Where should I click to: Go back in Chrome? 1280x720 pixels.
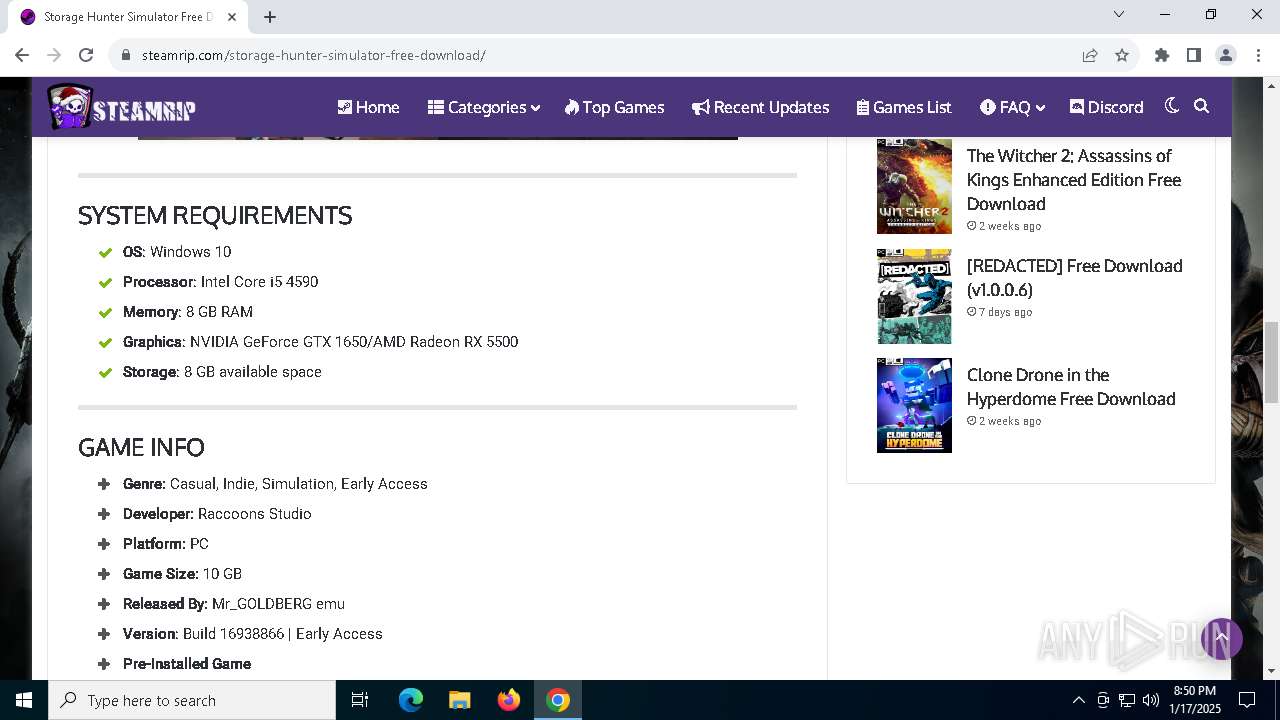(22, 55)
